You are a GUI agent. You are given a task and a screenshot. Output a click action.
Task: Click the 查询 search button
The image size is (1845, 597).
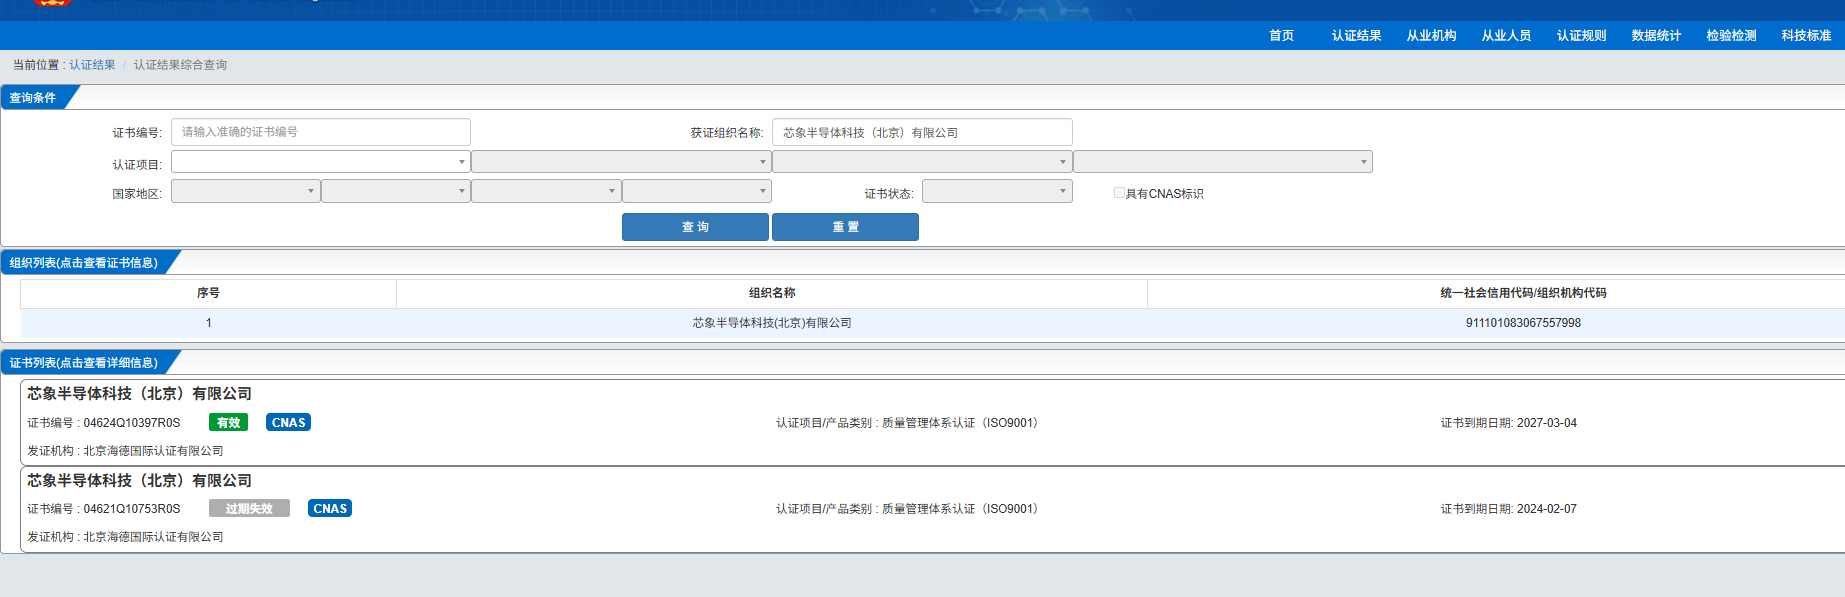click(695, 227)
